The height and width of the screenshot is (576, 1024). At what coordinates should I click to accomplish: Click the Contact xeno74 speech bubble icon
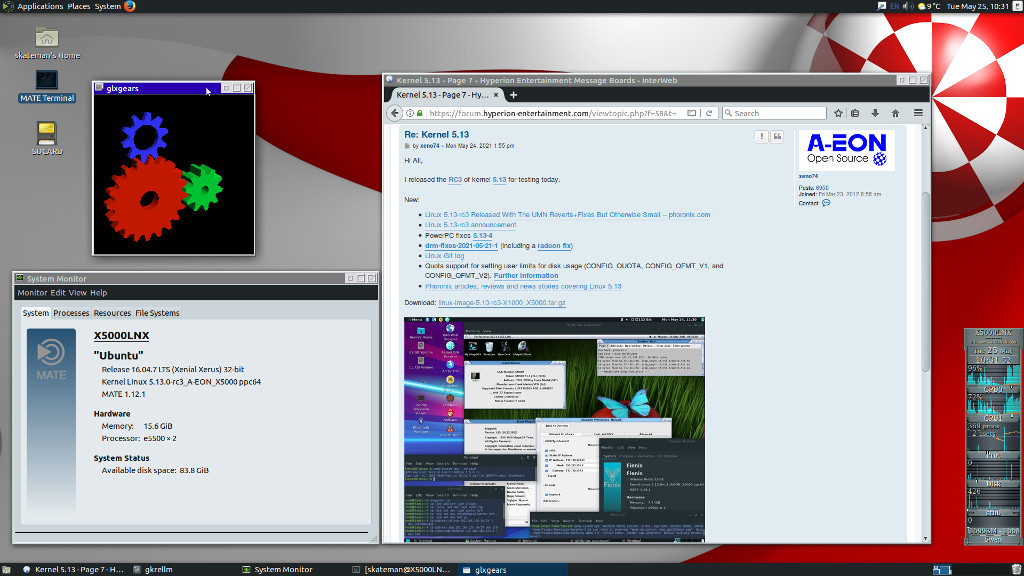(x=826, y=203)
